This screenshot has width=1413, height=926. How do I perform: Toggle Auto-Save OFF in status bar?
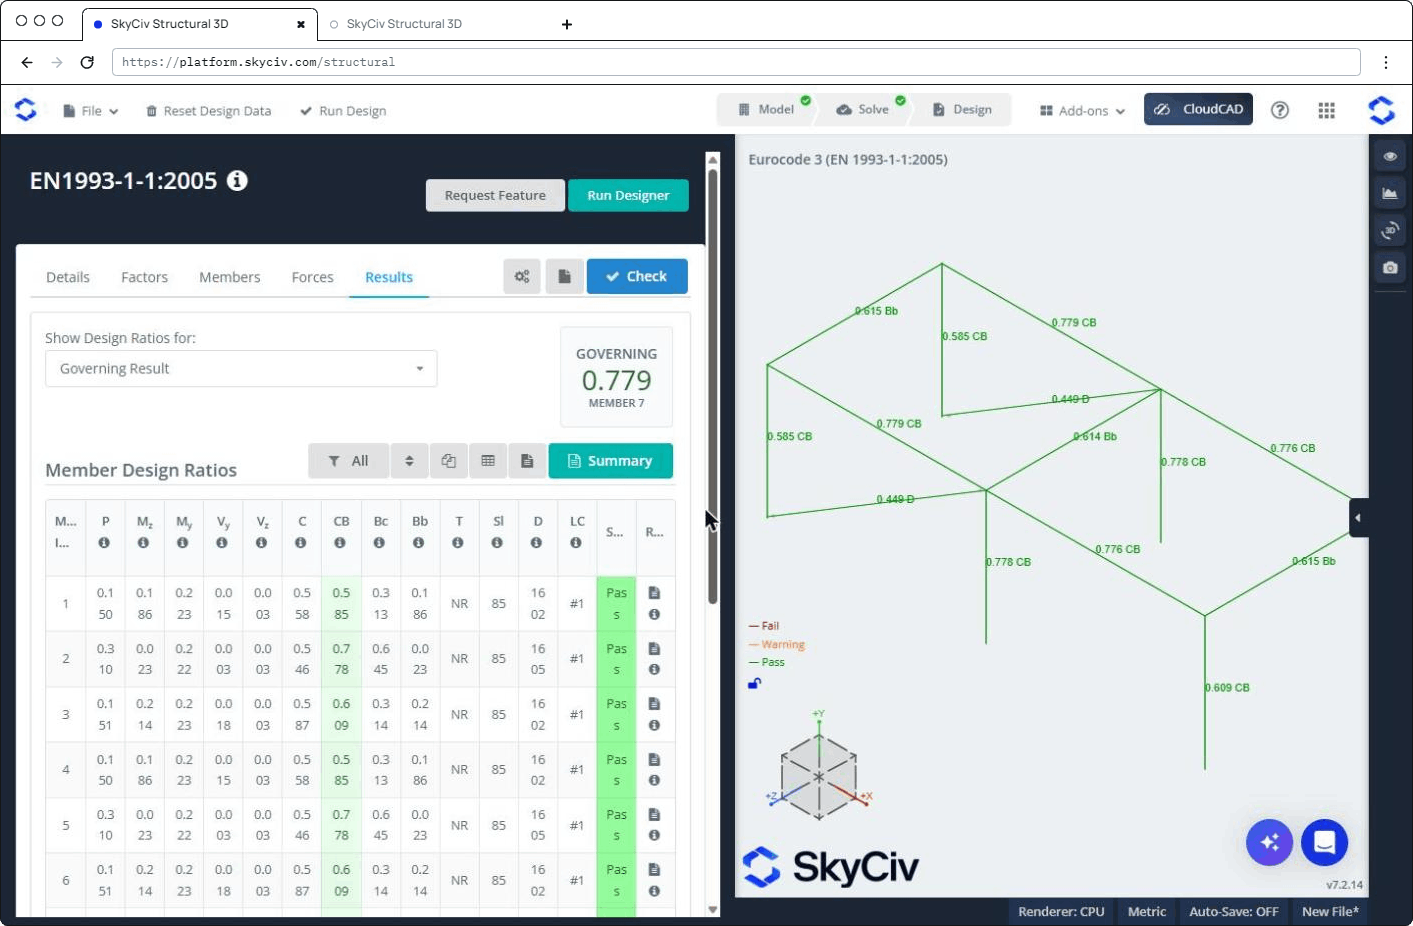click(x=1233, y=911)
